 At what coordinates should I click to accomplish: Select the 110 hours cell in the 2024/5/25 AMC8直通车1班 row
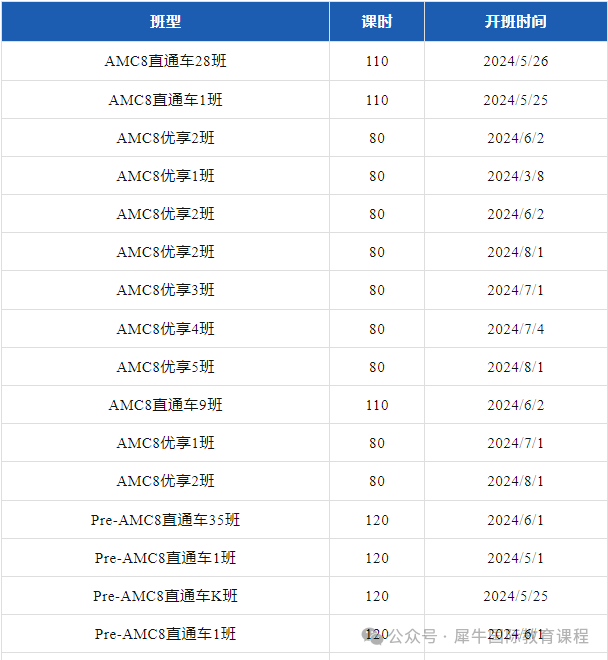[377, 100]
